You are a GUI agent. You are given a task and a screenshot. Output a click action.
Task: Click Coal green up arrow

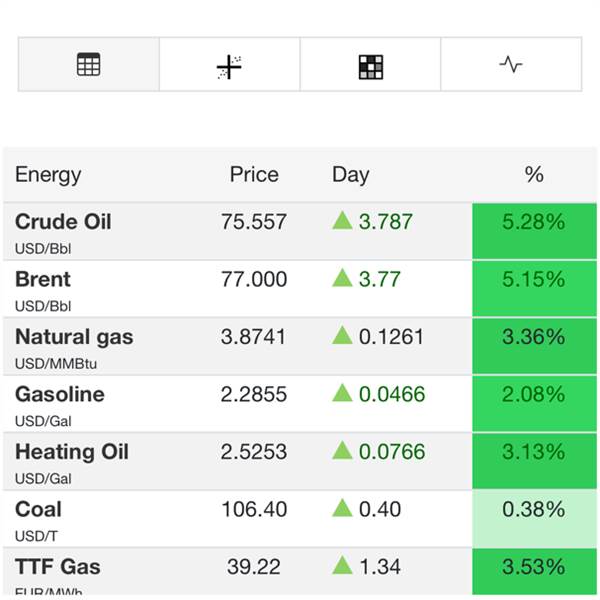coord(342,509)
